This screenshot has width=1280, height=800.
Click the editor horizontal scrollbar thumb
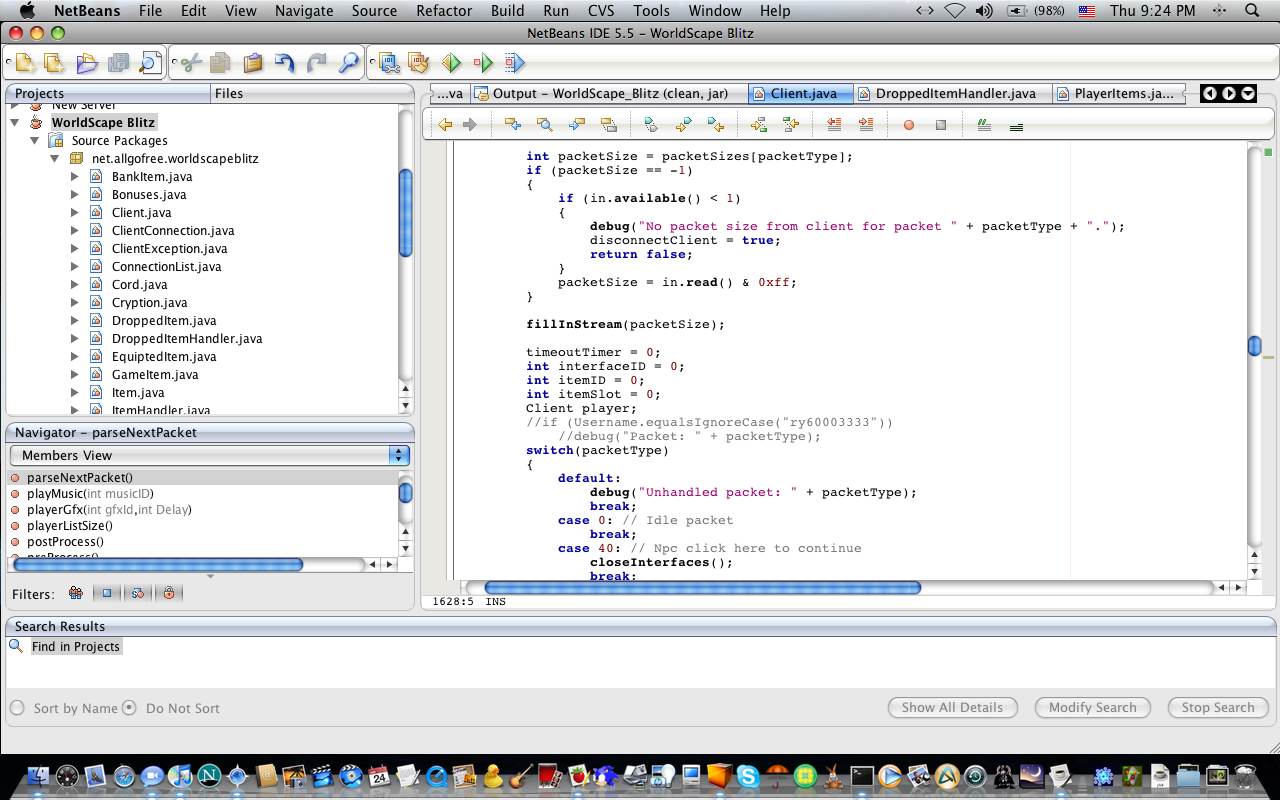(x=702, y=588)
